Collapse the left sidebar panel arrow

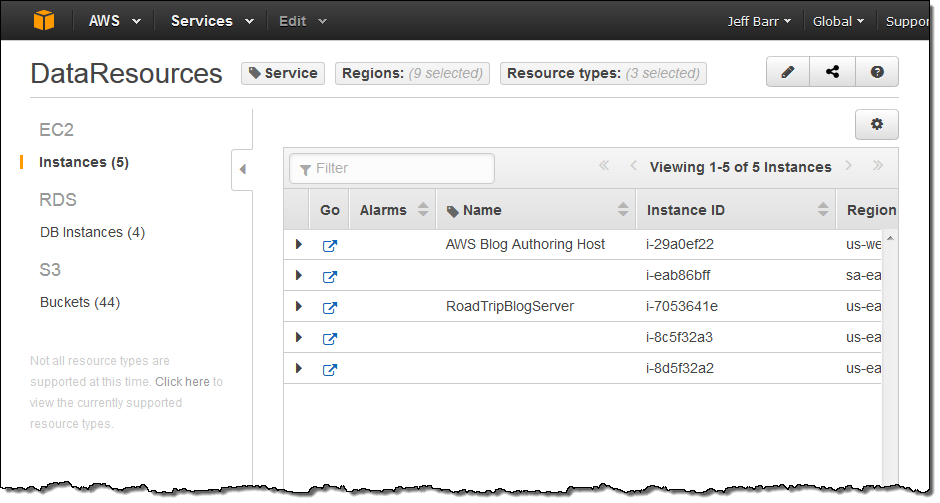point(242,169)
